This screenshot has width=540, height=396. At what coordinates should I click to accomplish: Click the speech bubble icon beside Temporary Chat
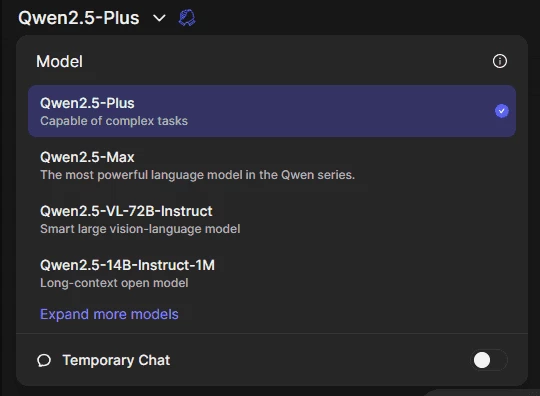(44, 361)
